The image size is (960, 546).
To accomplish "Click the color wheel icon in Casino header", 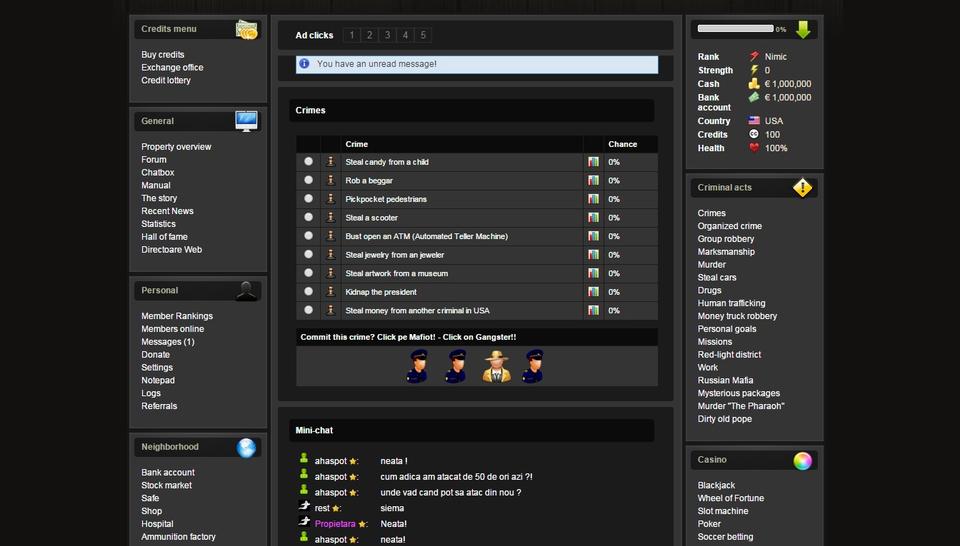I will click(x=802, y=460).
